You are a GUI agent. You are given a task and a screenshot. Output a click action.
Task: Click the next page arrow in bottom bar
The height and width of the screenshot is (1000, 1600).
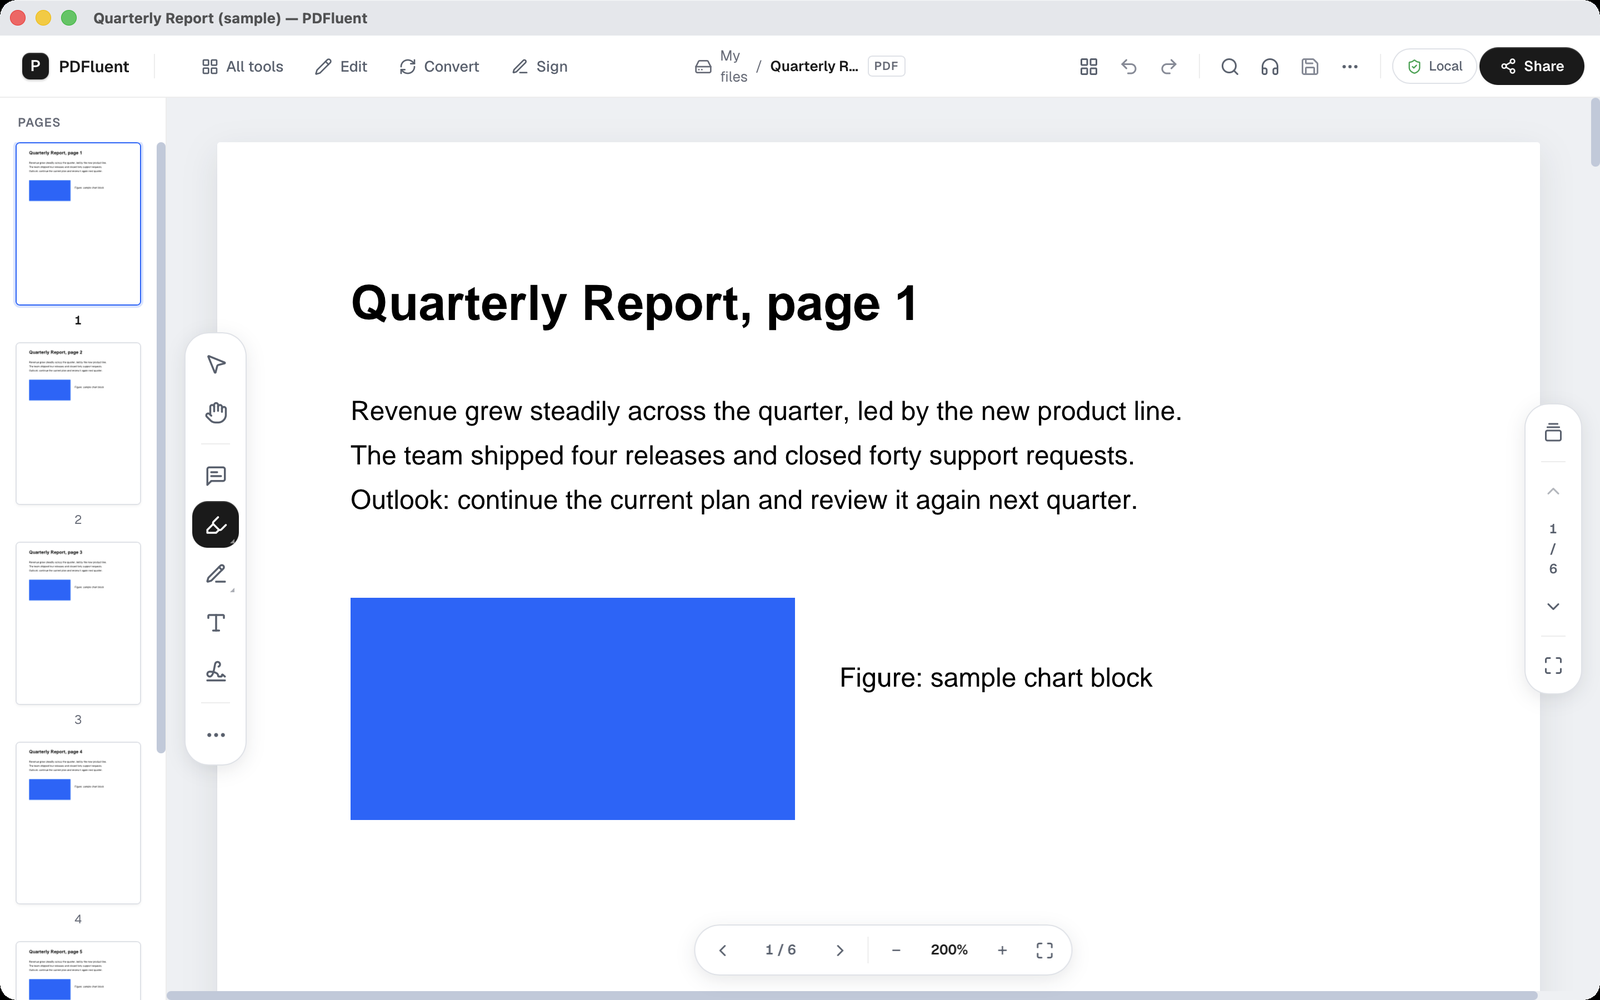pyautogui.click(x=840, y=950)
